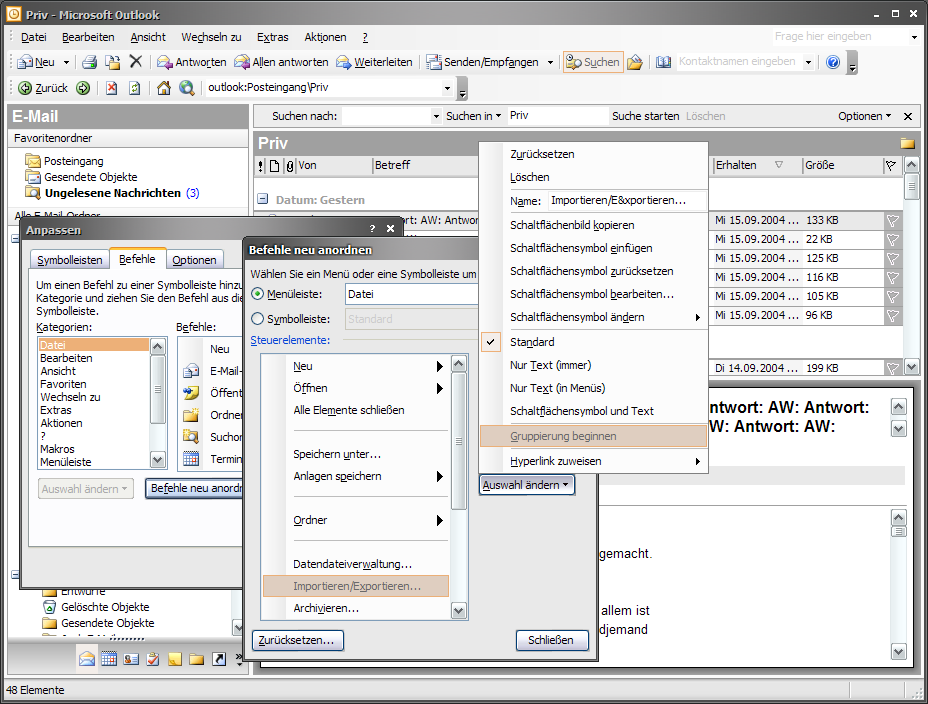The height and width of the screenshot is (704, 928).
Task: Open the Aktionen menu
Action: pyautogui.click(x=325, y=37)
